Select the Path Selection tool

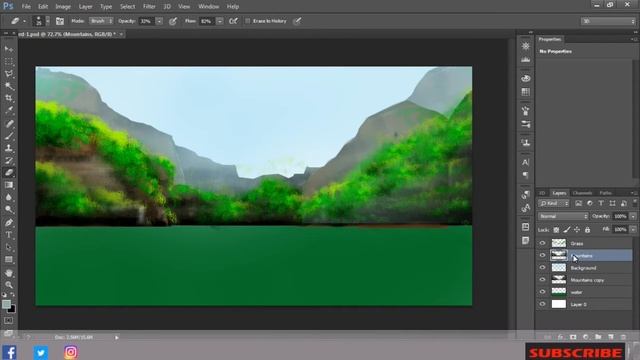9,247
